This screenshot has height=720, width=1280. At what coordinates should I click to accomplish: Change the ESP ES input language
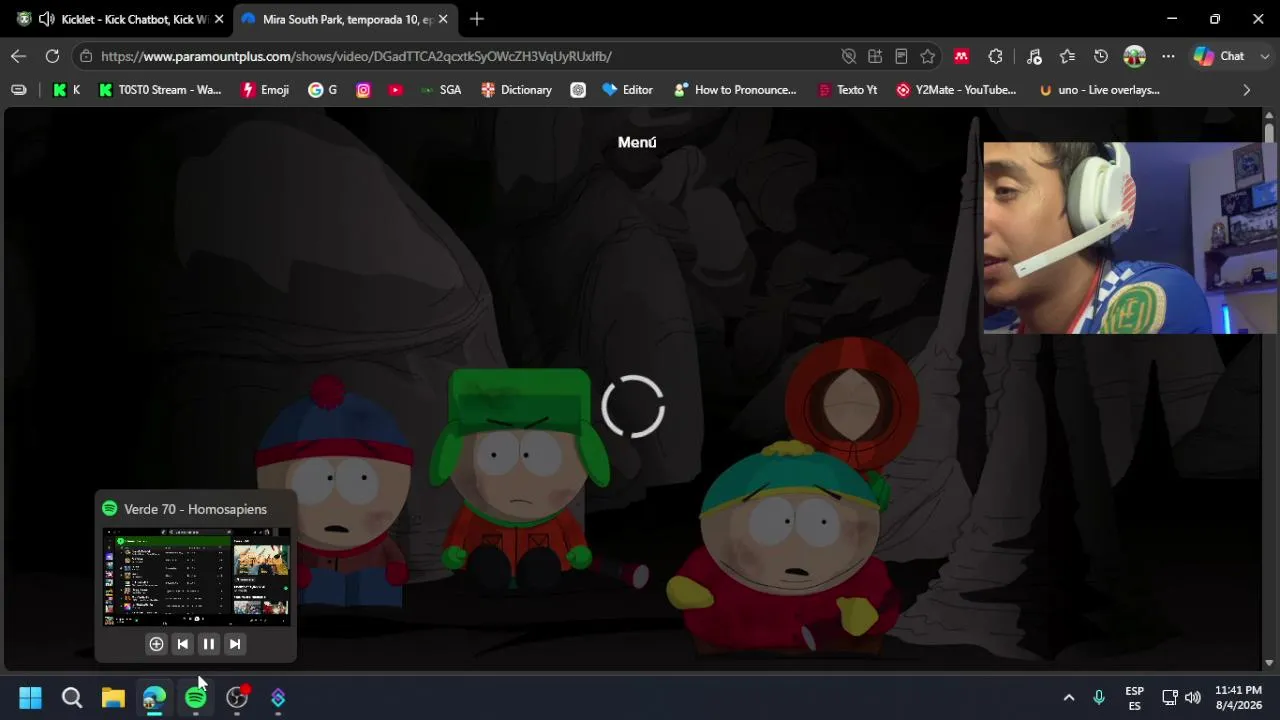click(x=1134, y=697)
